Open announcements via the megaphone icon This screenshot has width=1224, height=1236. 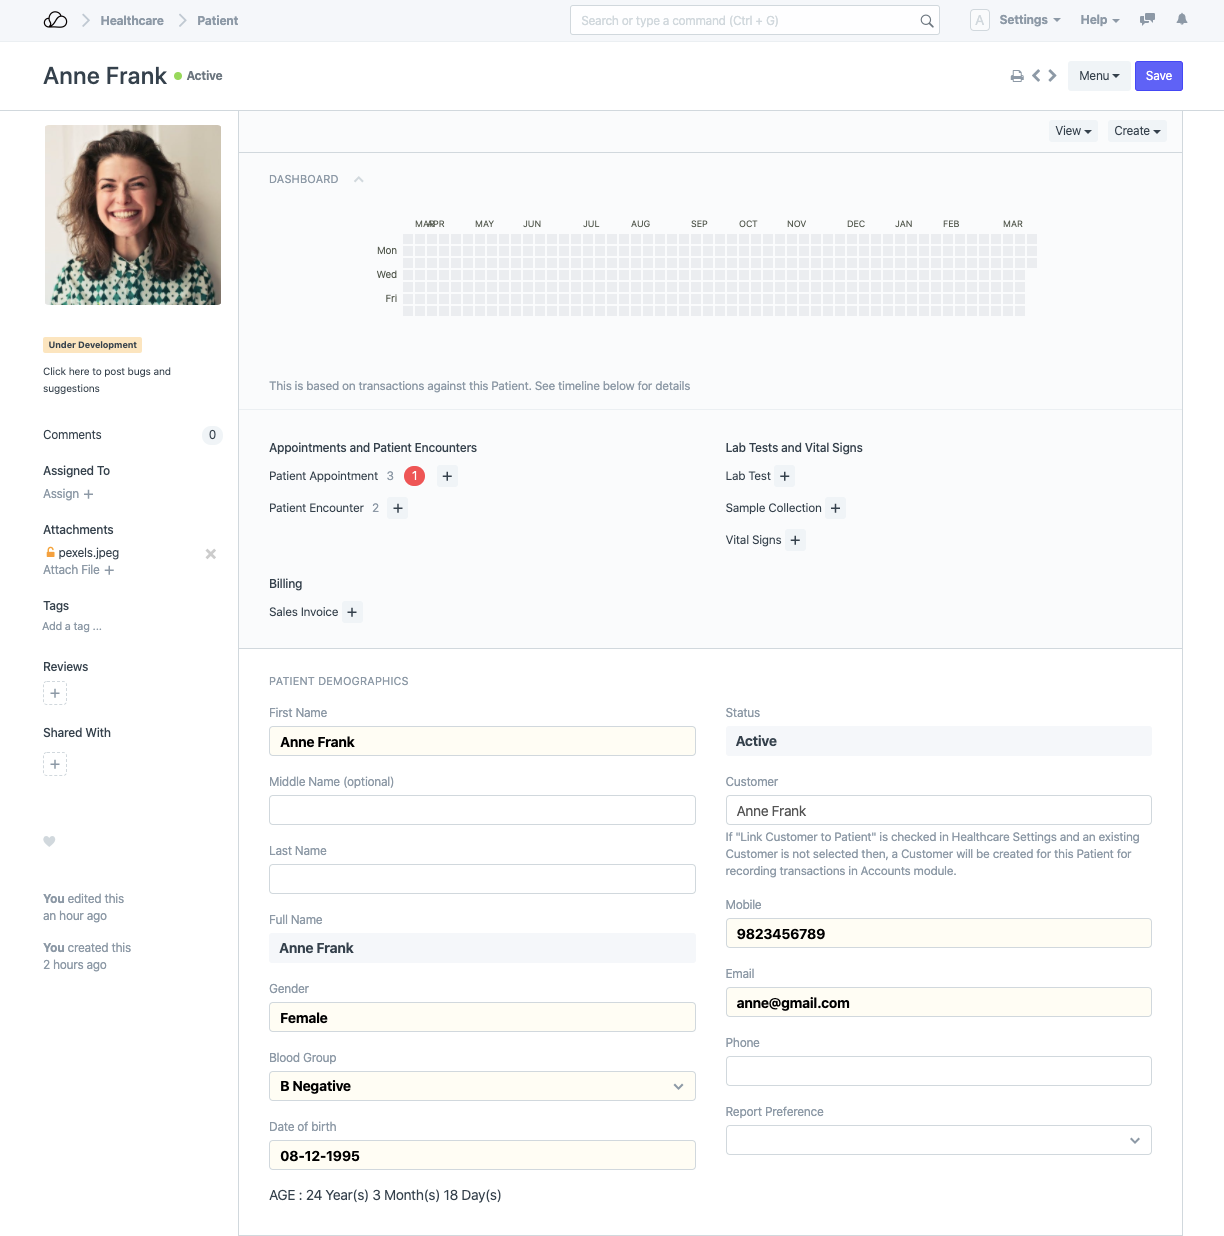[1146, 20]
